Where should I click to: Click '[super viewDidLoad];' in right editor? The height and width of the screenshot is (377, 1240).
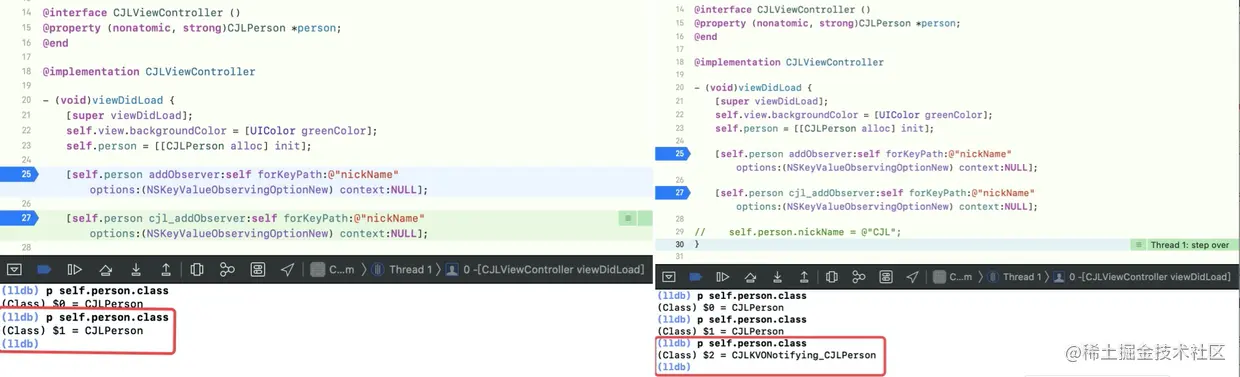tap(772, 101)
